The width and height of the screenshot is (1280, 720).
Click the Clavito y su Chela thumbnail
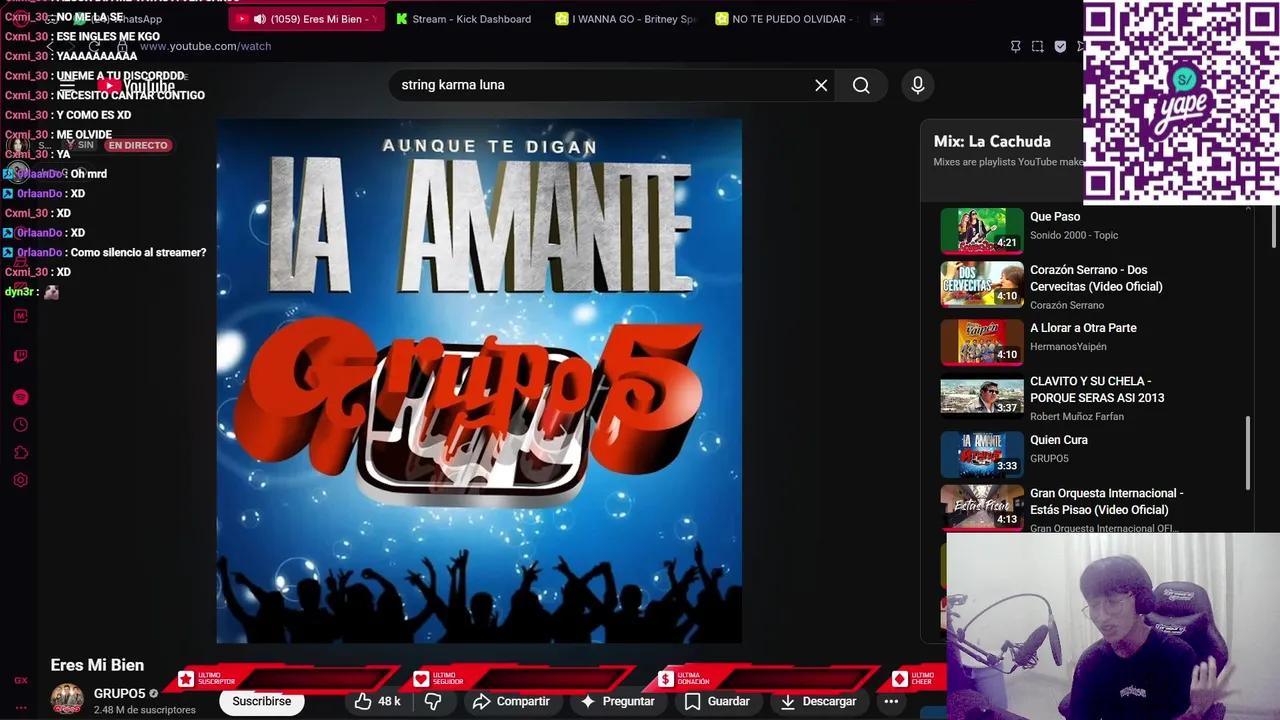(981, 395)
